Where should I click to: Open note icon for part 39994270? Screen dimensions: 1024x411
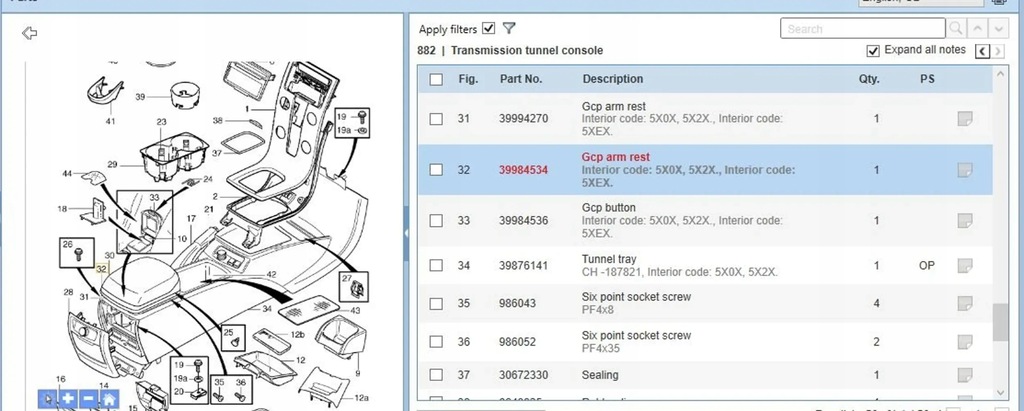point(965,119)
